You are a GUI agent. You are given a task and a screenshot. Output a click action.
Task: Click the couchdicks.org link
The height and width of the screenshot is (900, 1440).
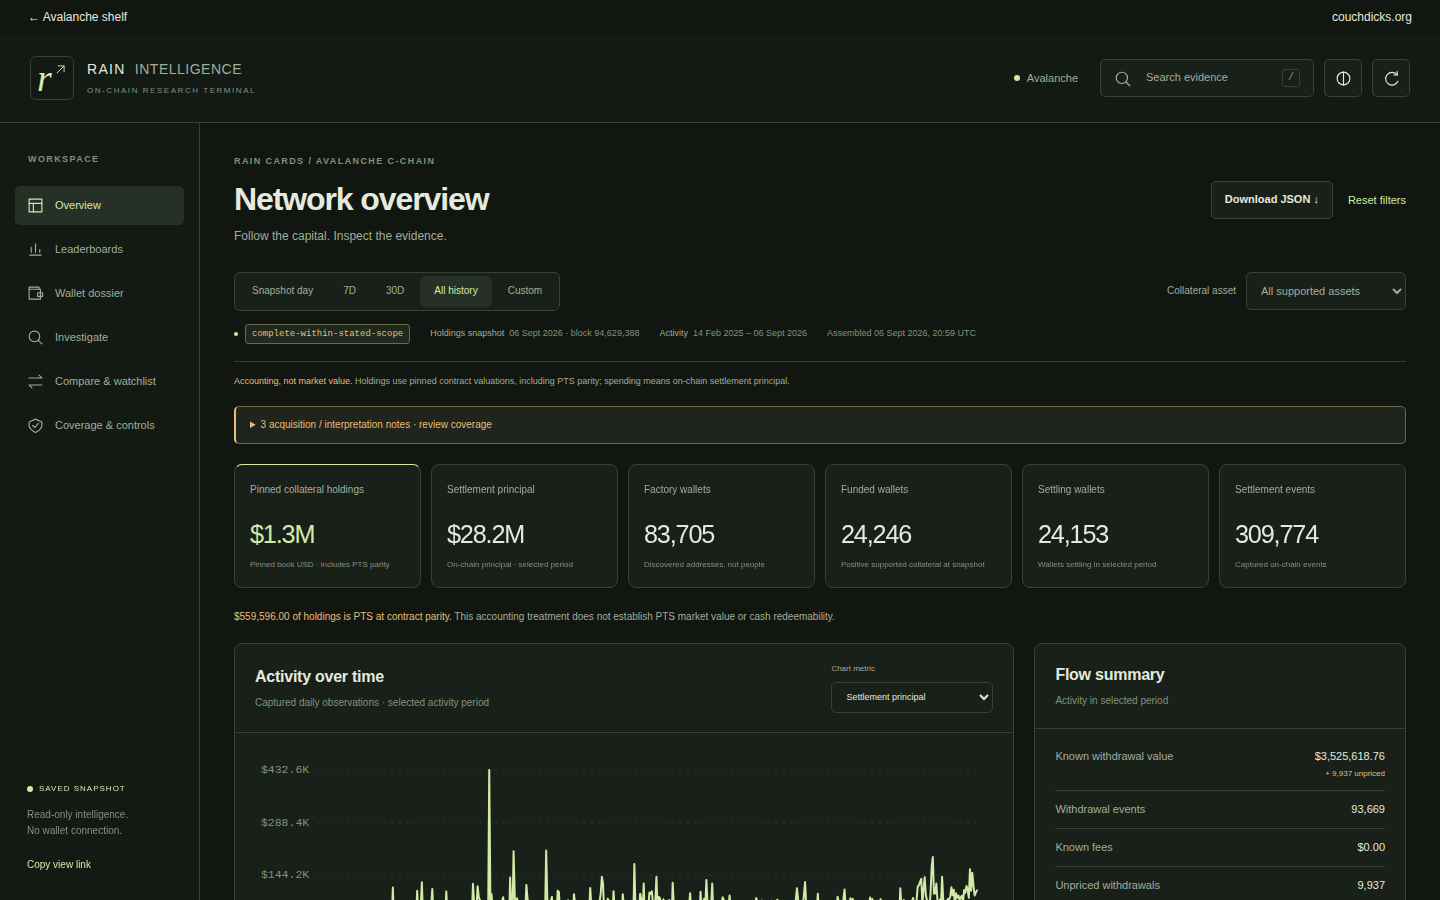point(1371,17)
